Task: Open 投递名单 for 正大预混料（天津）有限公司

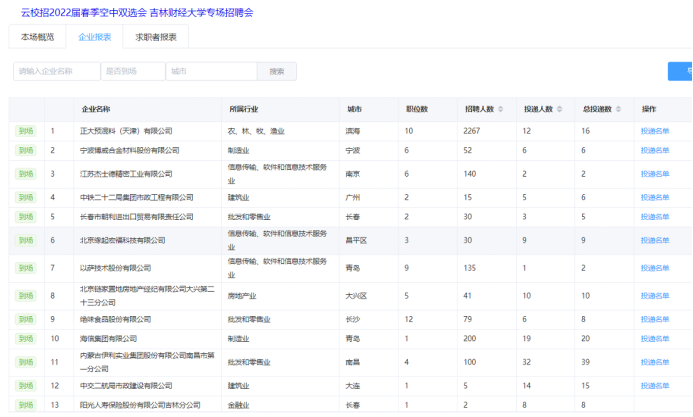Action: coord(655,131)
